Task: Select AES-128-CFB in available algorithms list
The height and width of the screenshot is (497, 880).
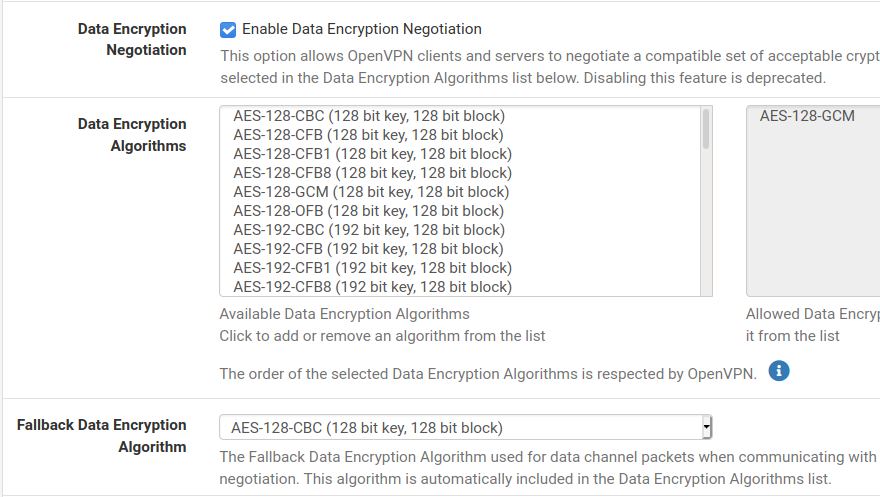Action: point(368,135)
